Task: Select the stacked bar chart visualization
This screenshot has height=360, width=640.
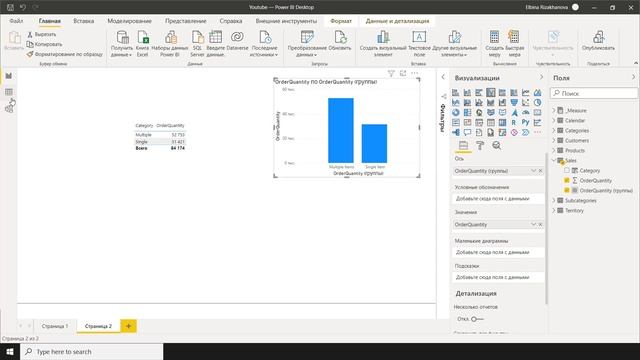Action: tap(456, 93)
